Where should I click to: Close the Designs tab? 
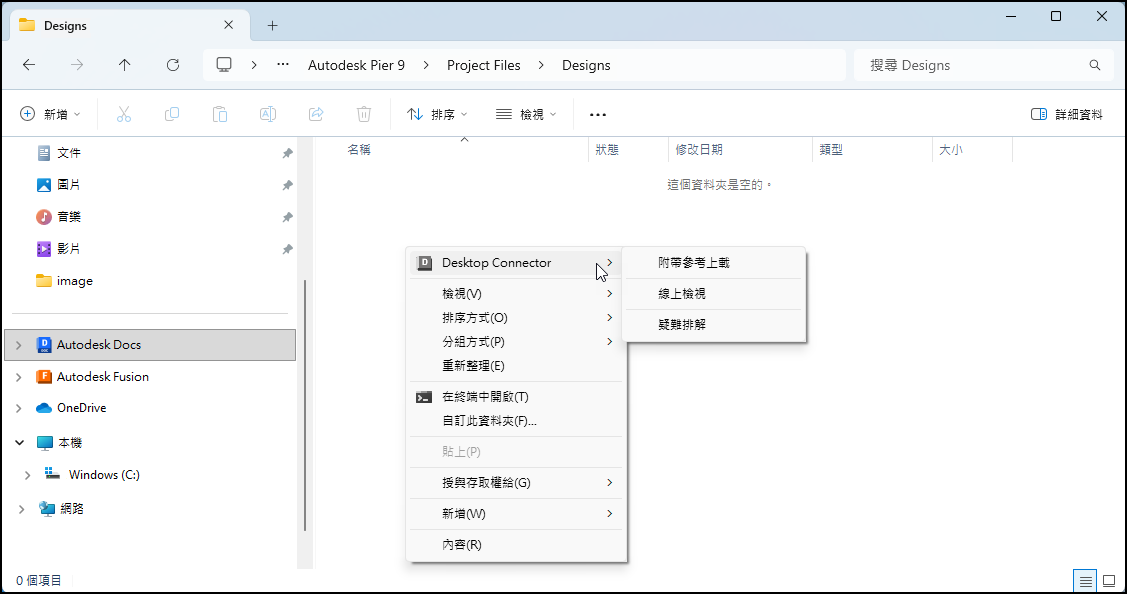click(x=229, y=25)
